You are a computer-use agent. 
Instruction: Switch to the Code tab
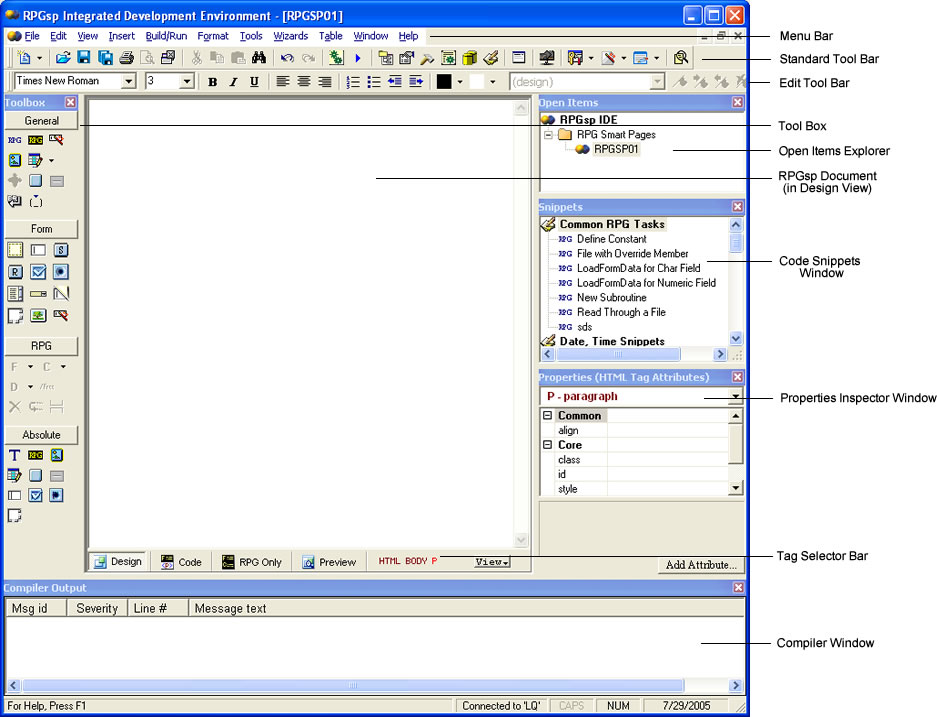tap(182, 562)
